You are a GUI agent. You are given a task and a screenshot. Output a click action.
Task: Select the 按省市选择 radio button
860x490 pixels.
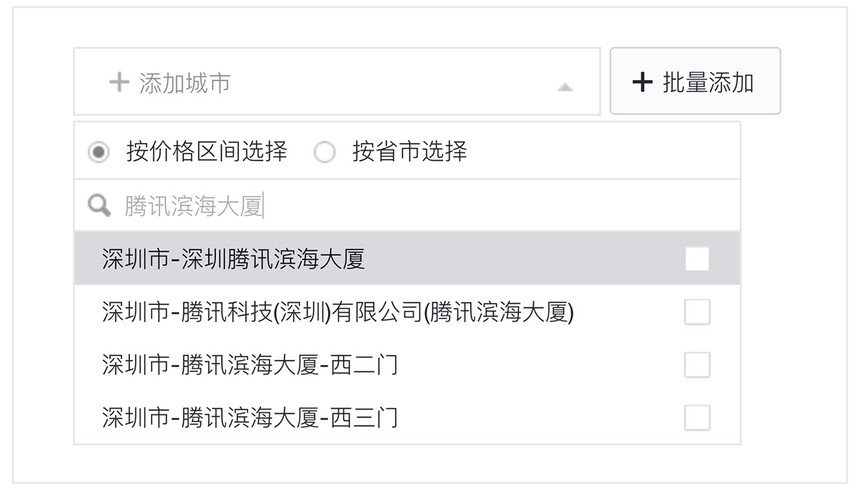tap(324, 151)
